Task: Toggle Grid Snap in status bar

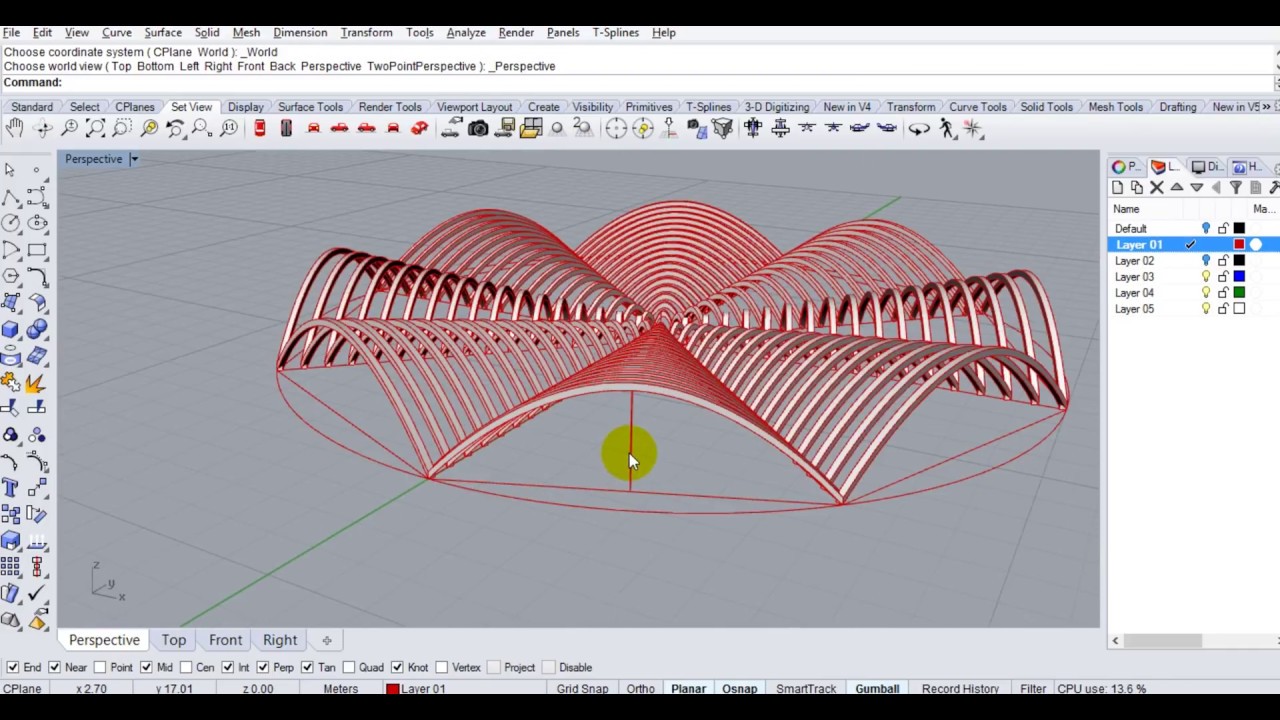Action: [x=582, y=689]
